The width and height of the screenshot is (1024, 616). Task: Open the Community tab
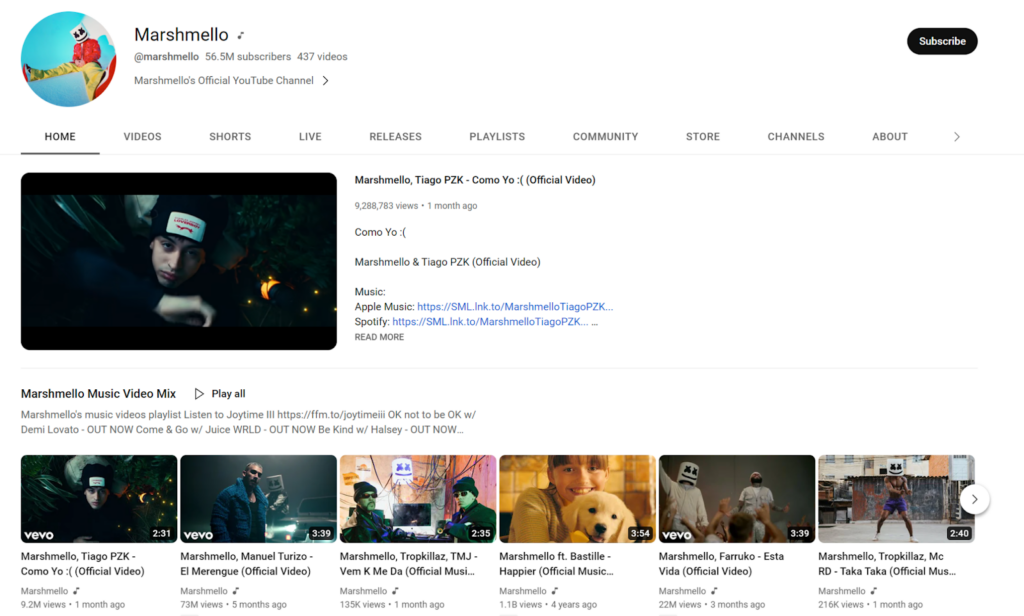click(x=605, y=137)
